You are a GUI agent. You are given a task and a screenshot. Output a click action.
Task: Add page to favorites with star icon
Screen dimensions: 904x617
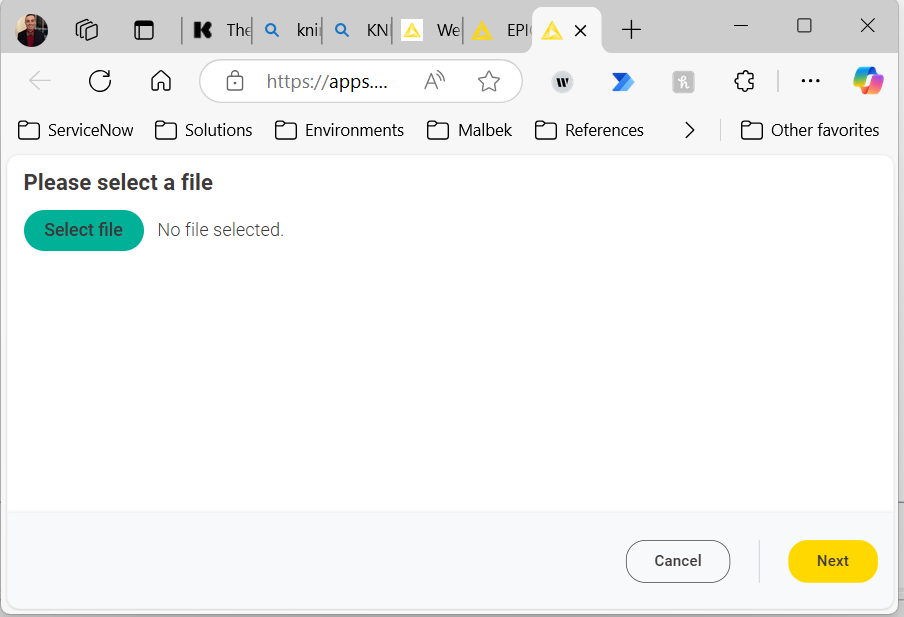coord(489,81)
